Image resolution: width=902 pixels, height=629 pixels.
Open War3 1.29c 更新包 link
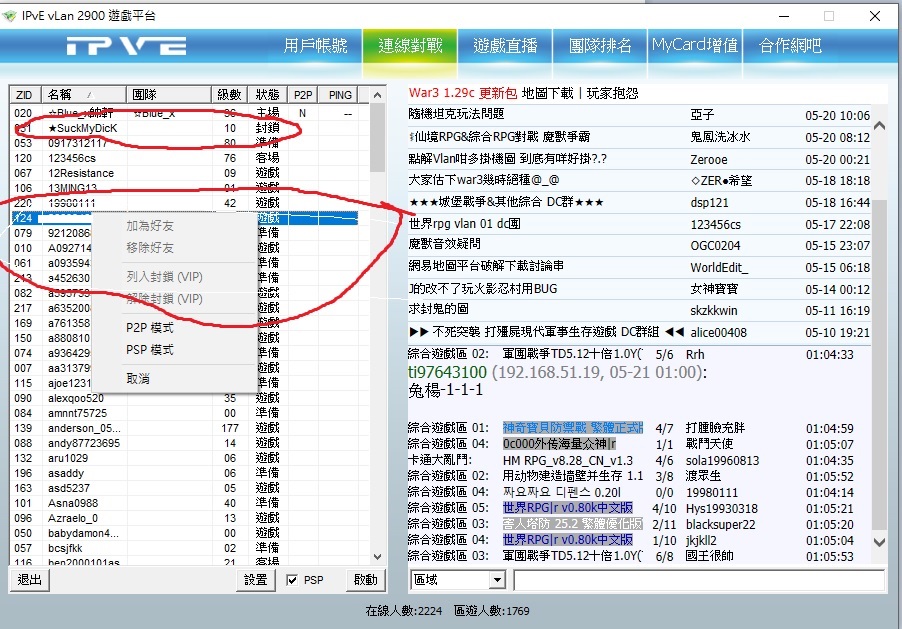[463, 93]
